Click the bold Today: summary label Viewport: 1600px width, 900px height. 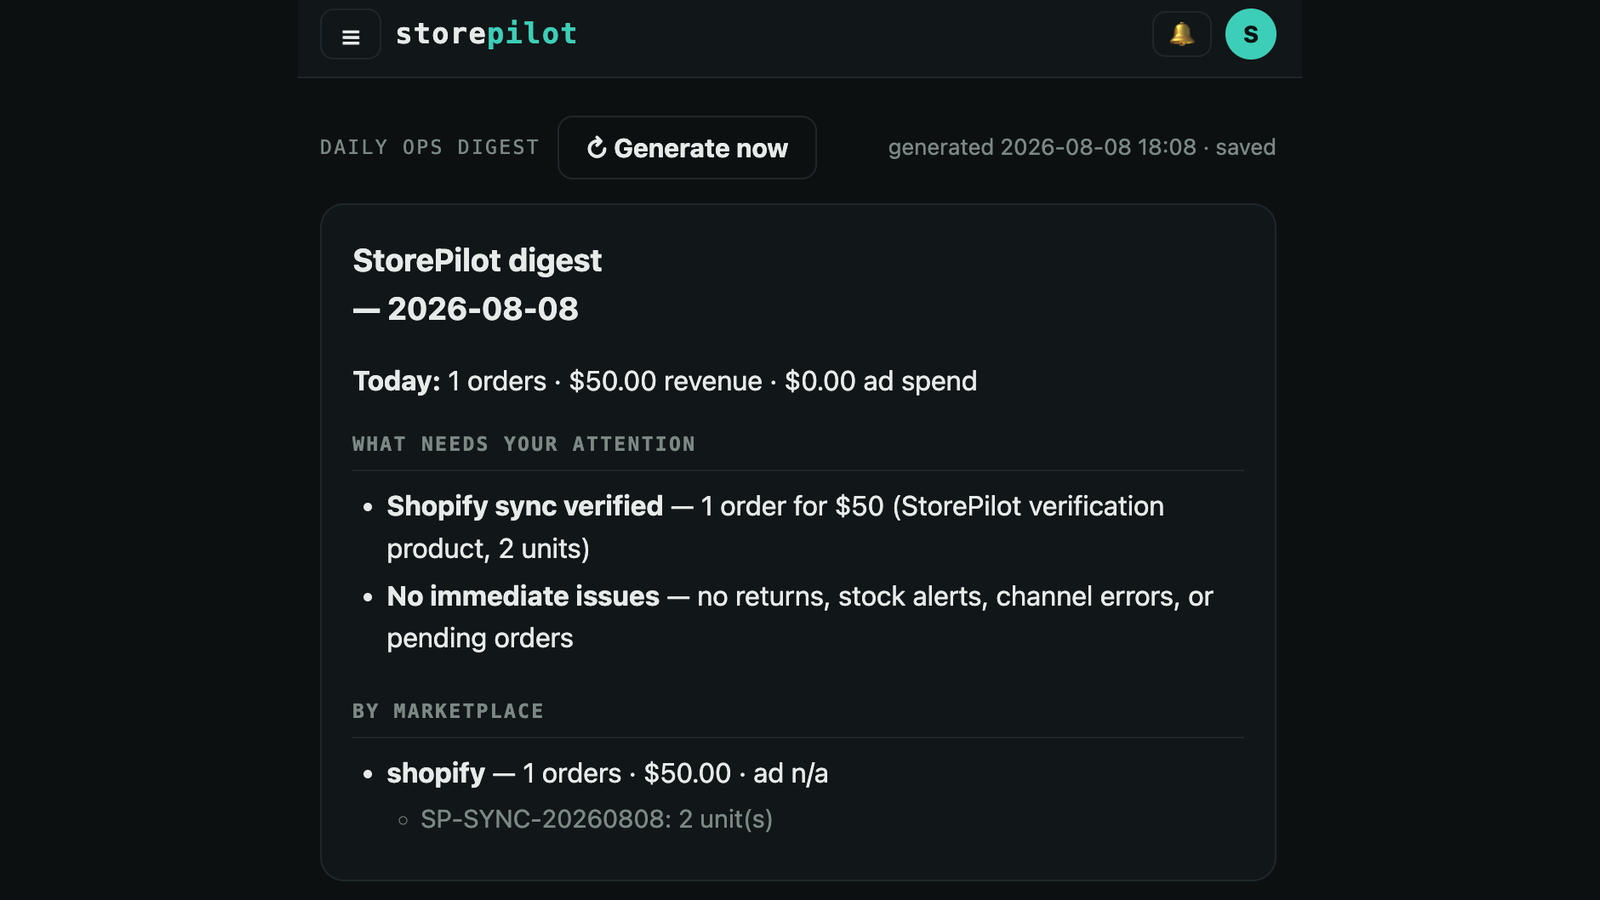[396, 381]
